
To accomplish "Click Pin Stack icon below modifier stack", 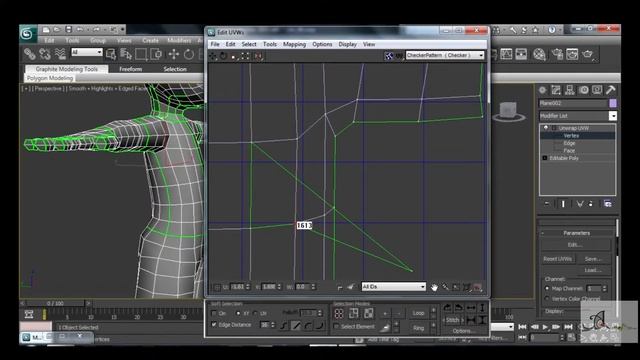I will click(547, 204).
